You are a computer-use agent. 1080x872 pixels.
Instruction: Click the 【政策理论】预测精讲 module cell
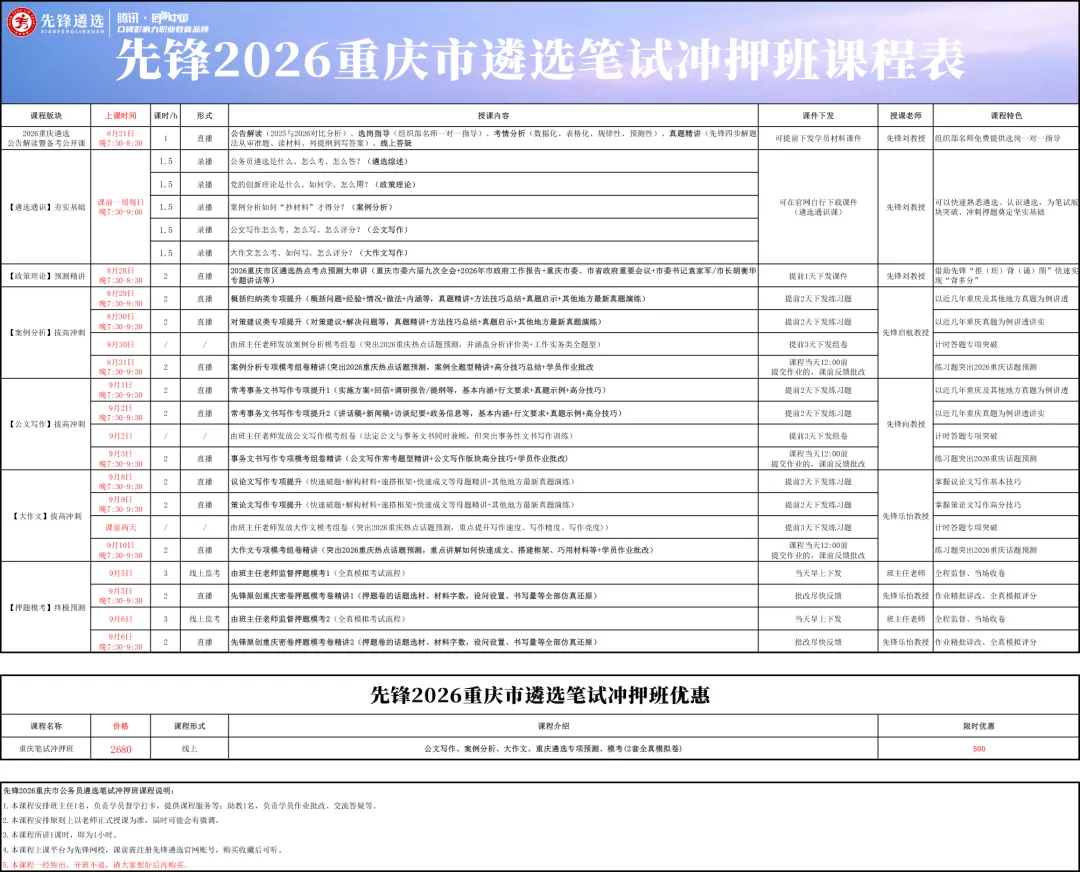[x=46, y=276]
